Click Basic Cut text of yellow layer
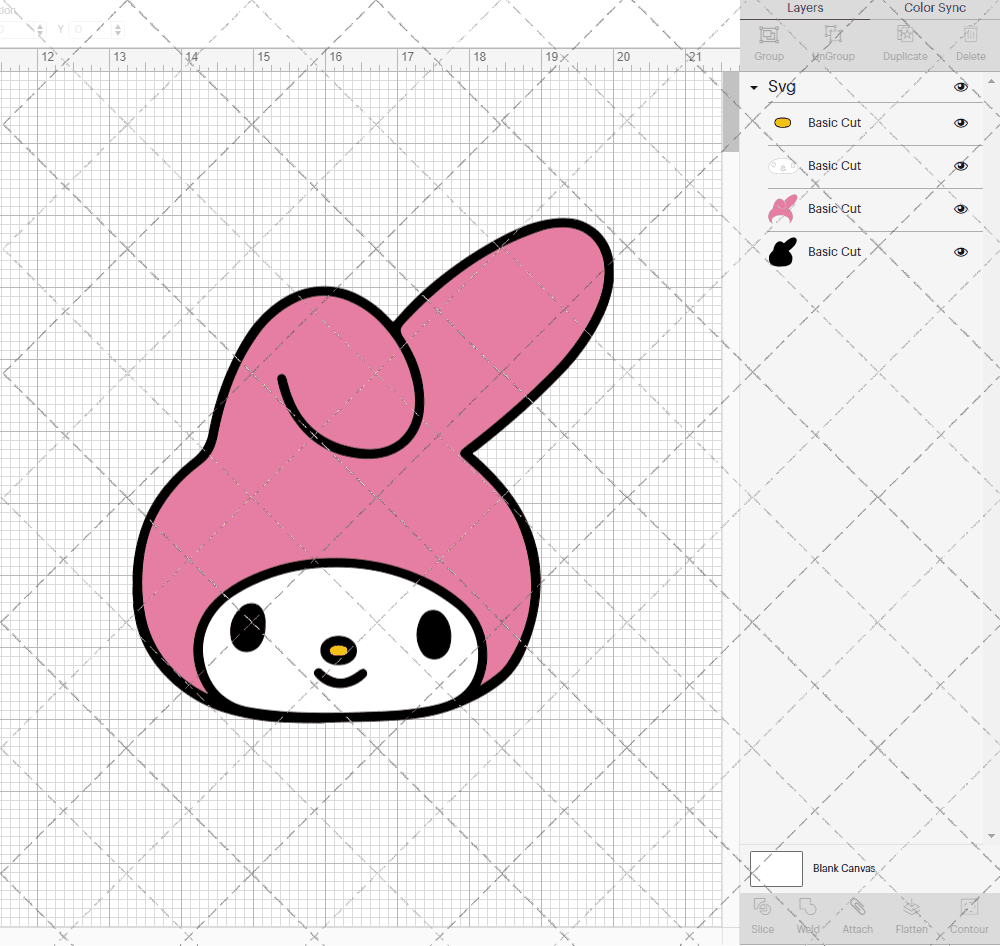 click(x=834, y=123)
